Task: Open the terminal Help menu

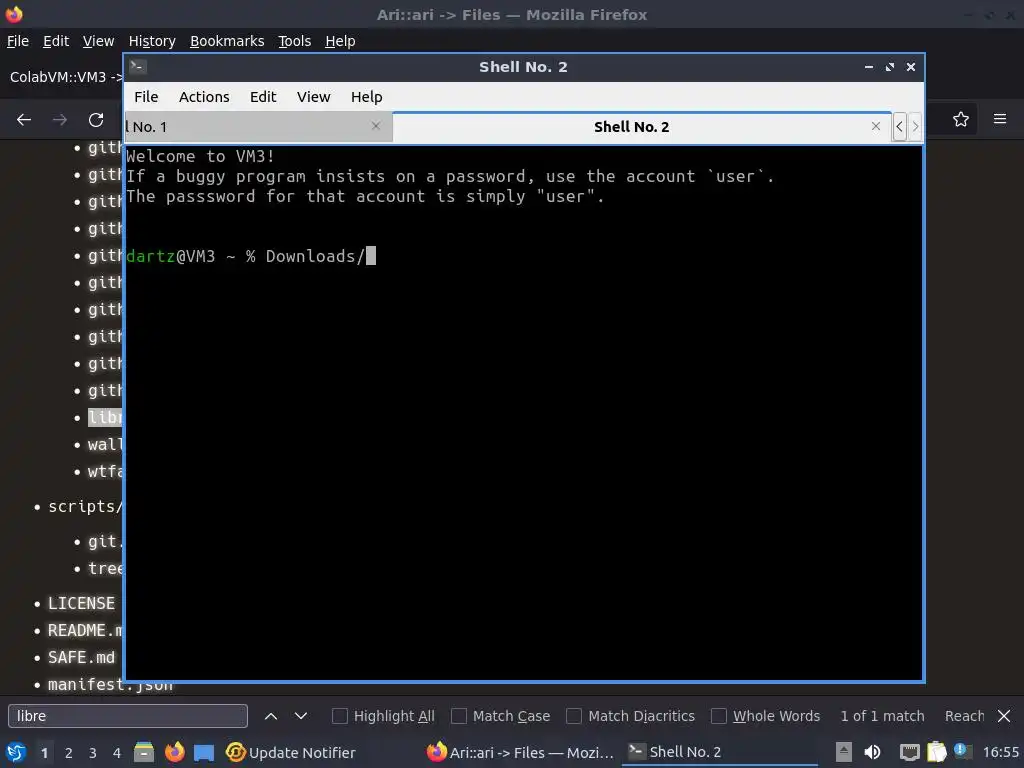Action: pos(366,97)
